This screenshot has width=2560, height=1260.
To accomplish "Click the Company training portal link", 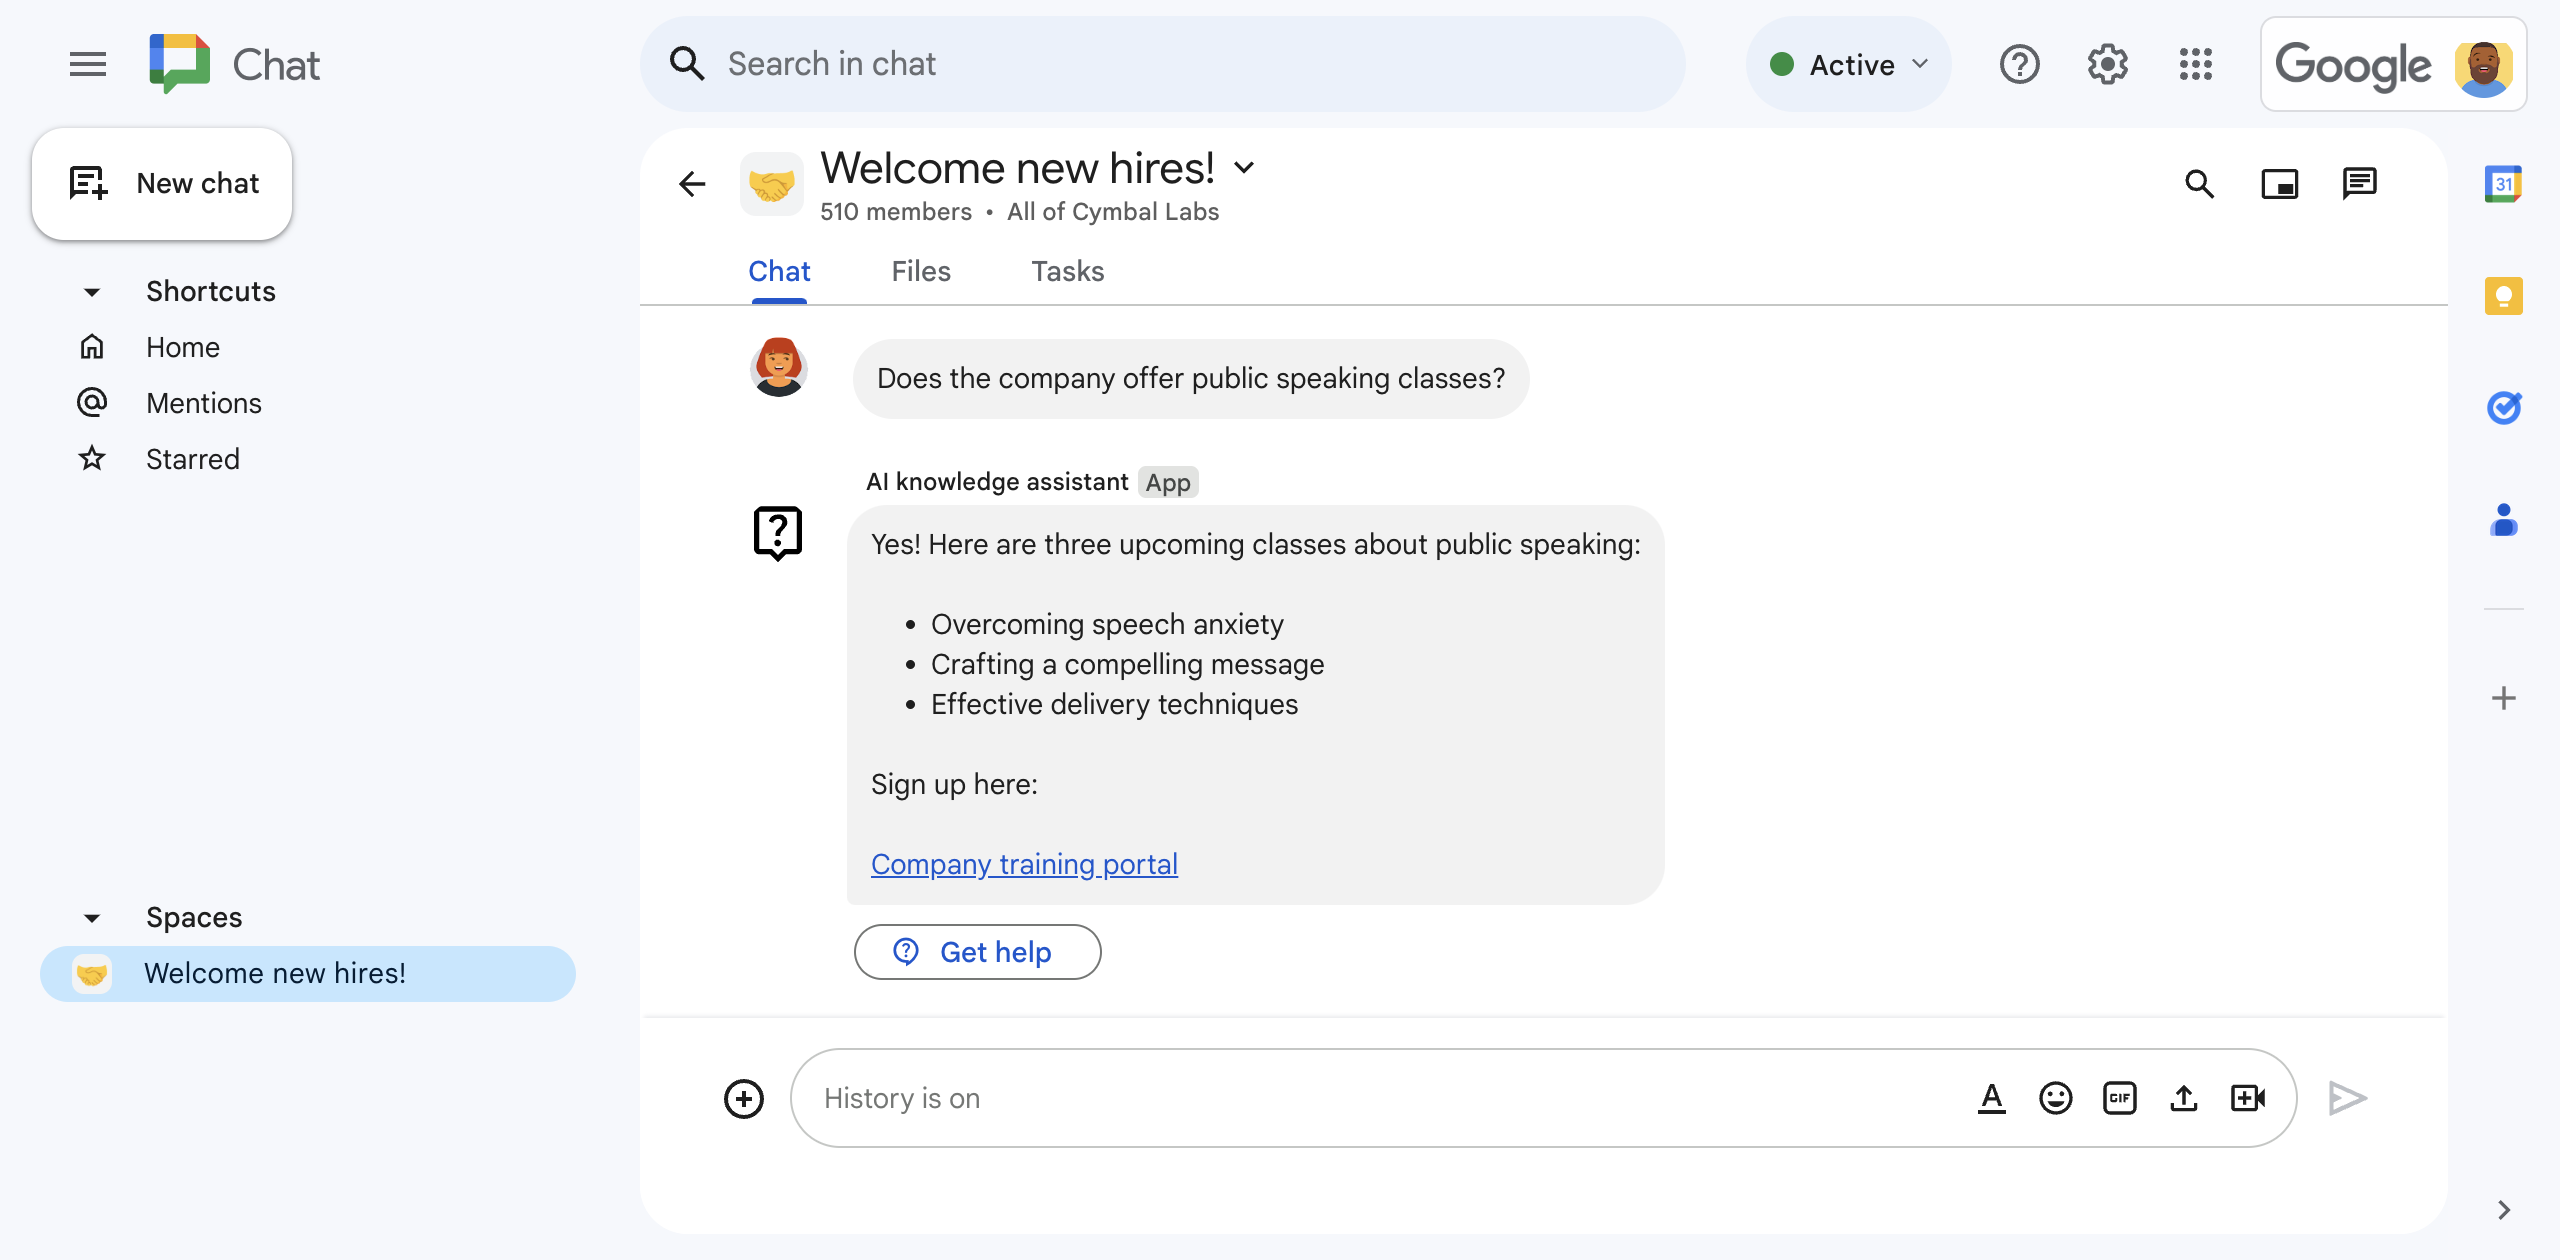I will (1024, 863).
